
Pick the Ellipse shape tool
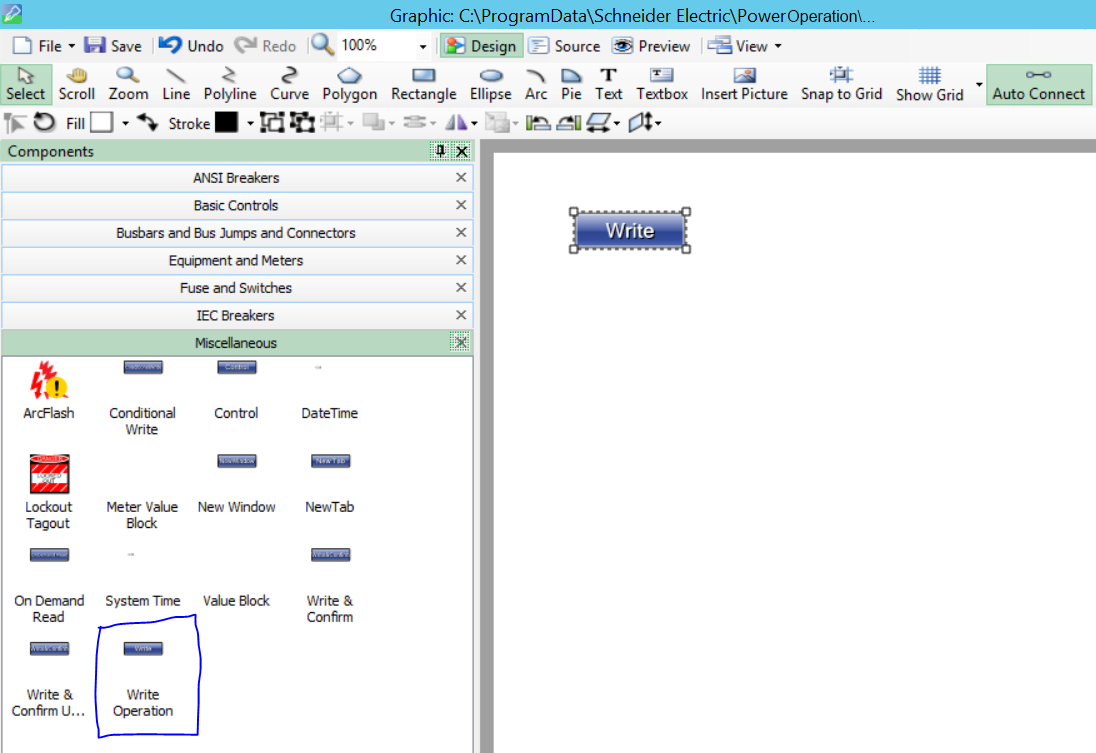[490, 84]
